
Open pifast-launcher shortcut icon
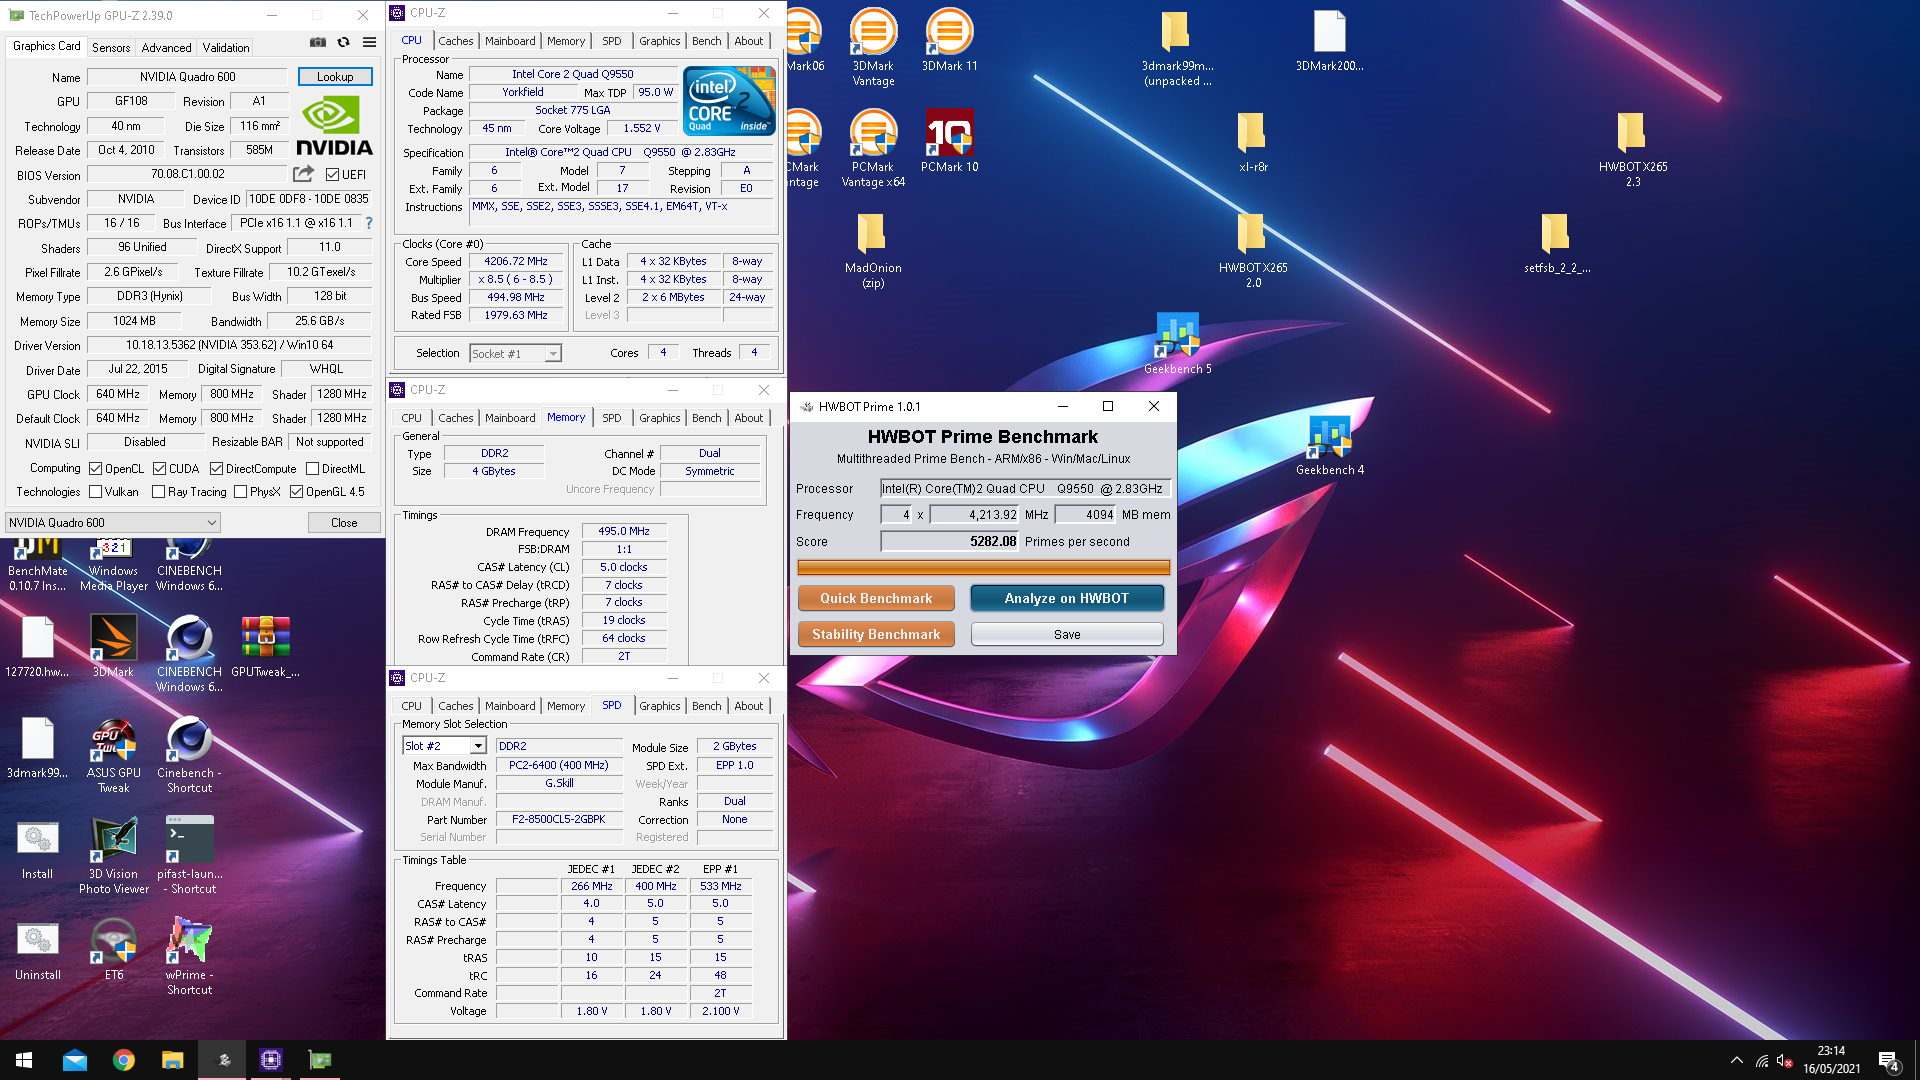click(x=189, y=855)
